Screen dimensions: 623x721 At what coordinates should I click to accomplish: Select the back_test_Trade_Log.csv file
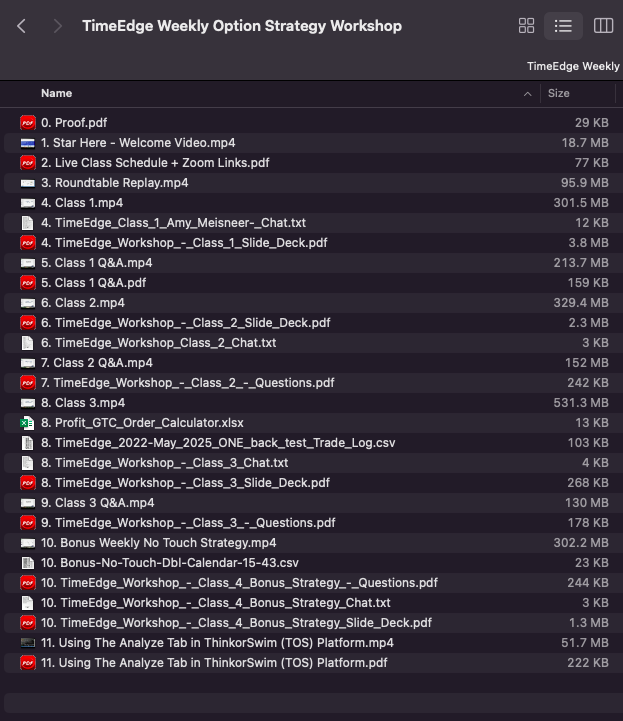(189, 443)
